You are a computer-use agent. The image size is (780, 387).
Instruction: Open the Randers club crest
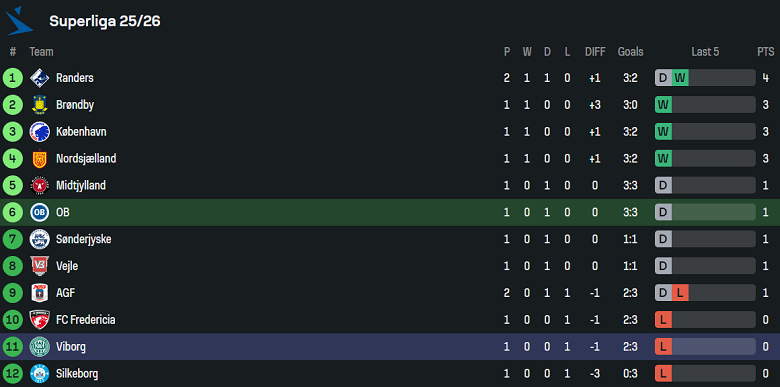click(x=39, y=78)
